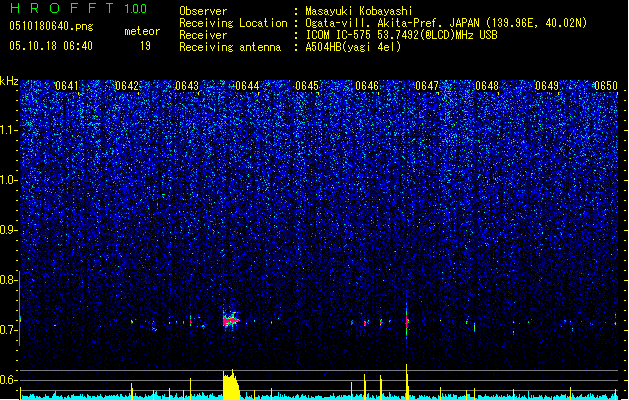Click the date stamp 05.10.18 06:40
629x400 pixels.
pos(51,46)
